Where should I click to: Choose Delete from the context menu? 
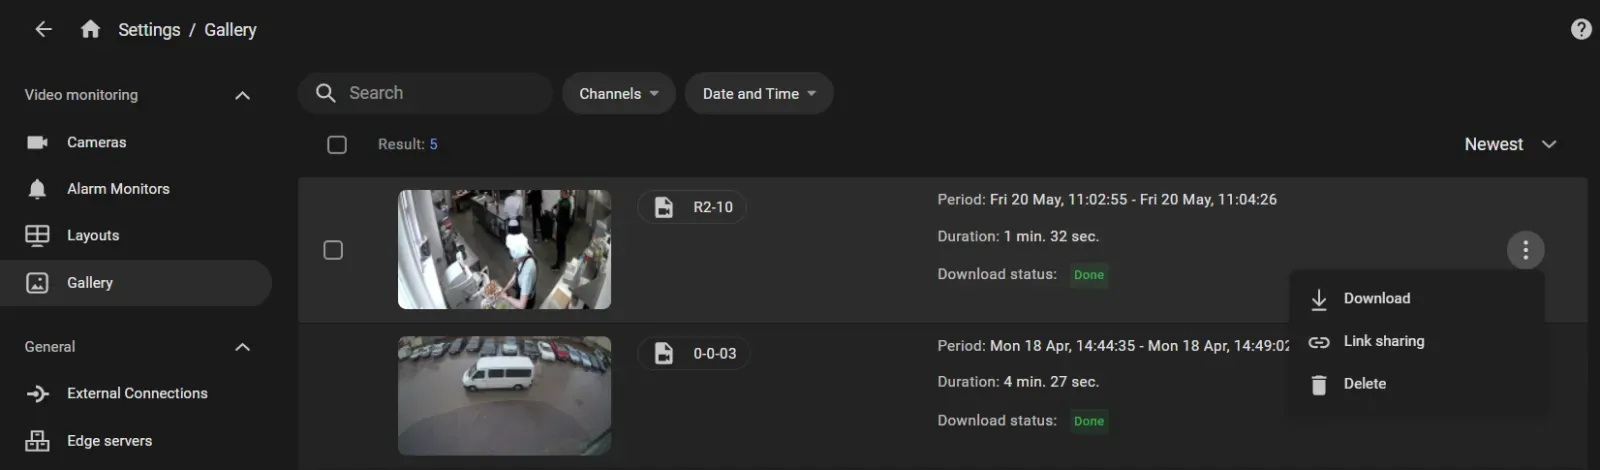[x=1417, y=385]
